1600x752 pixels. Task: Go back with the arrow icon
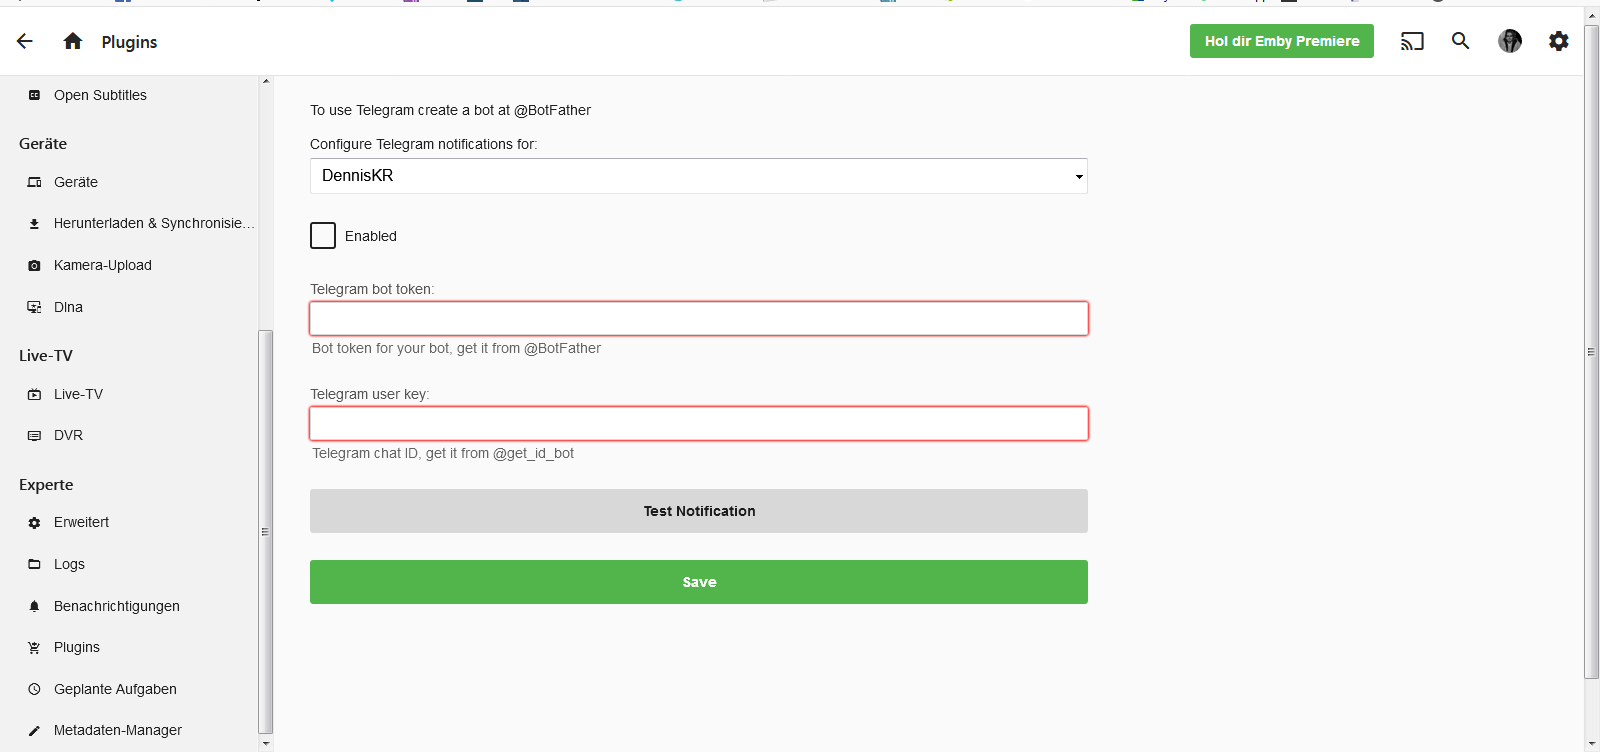[25, 41]
